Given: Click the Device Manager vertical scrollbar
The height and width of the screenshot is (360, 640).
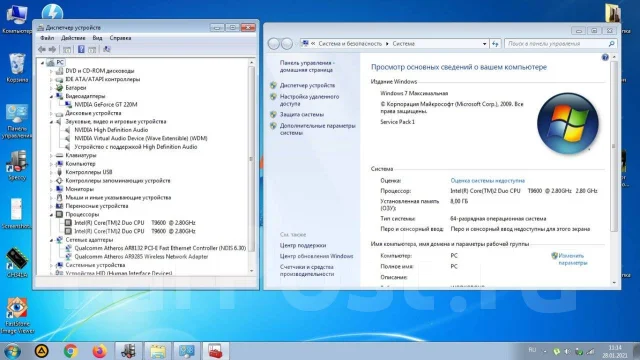Looking at the screenshot, I should tap(251, 159).
